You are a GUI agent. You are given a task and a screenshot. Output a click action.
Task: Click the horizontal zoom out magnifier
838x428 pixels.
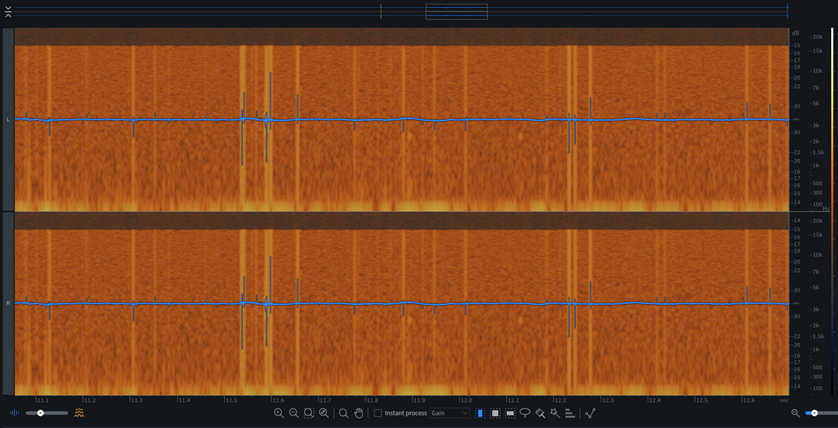pos(293,413)
